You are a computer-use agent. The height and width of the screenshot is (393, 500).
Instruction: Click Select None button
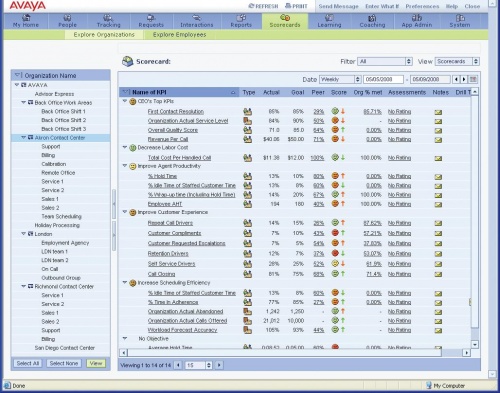coord(64,363)
